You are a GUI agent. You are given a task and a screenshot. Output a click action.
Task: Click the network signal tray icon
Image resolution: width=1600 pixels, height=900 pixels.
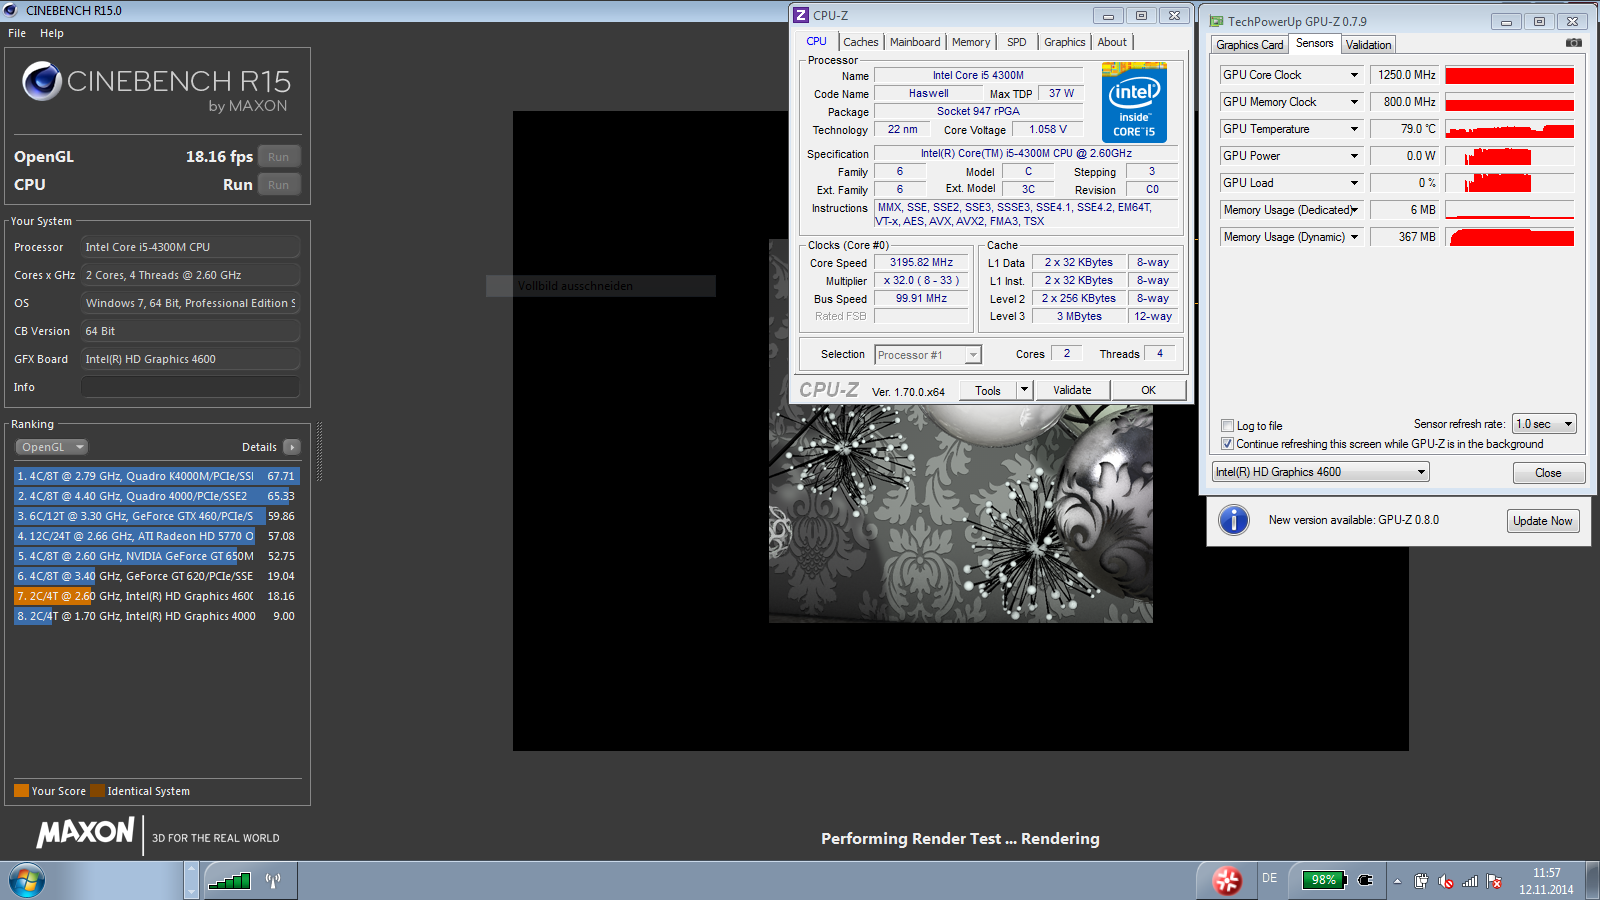pyautogui.click(x=1470, y=881)
